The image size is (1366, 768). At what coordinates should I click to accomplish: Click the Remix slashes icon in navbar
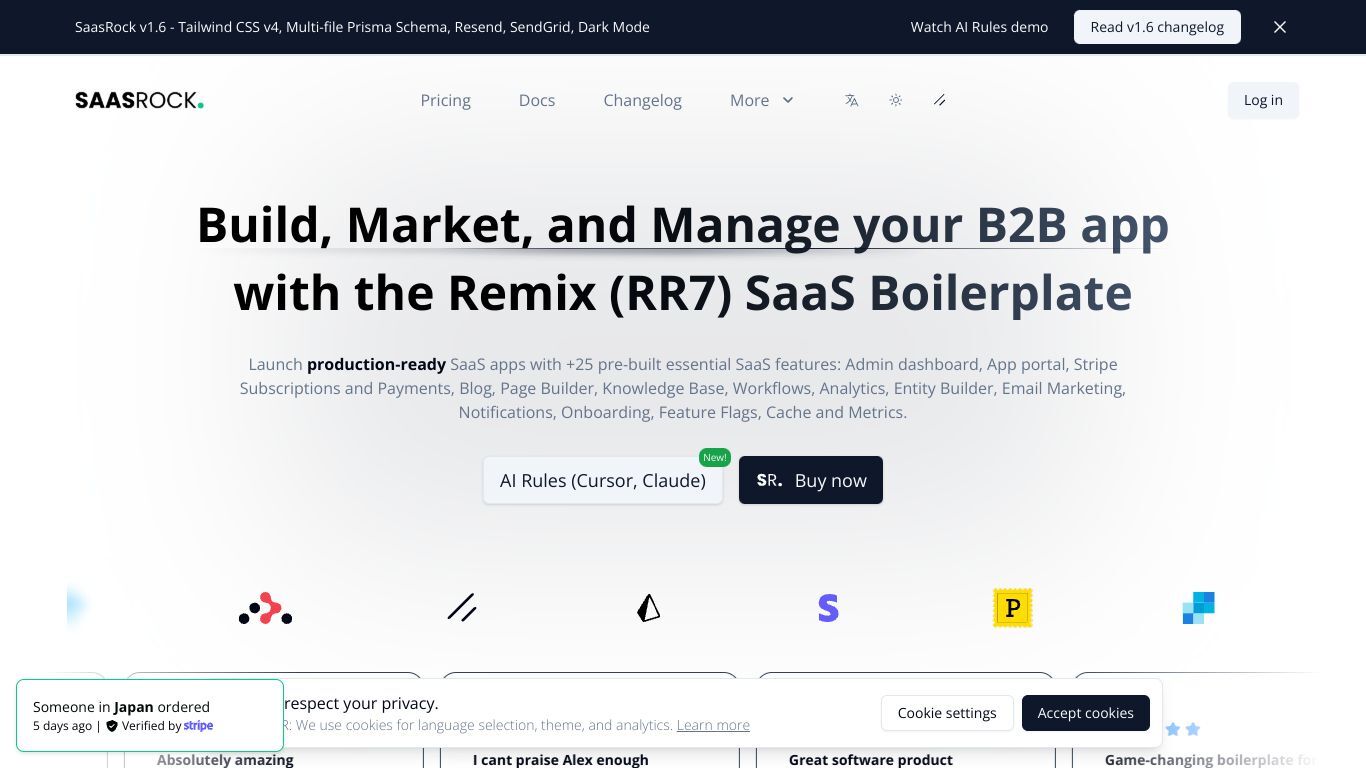[x=940, y=100]
